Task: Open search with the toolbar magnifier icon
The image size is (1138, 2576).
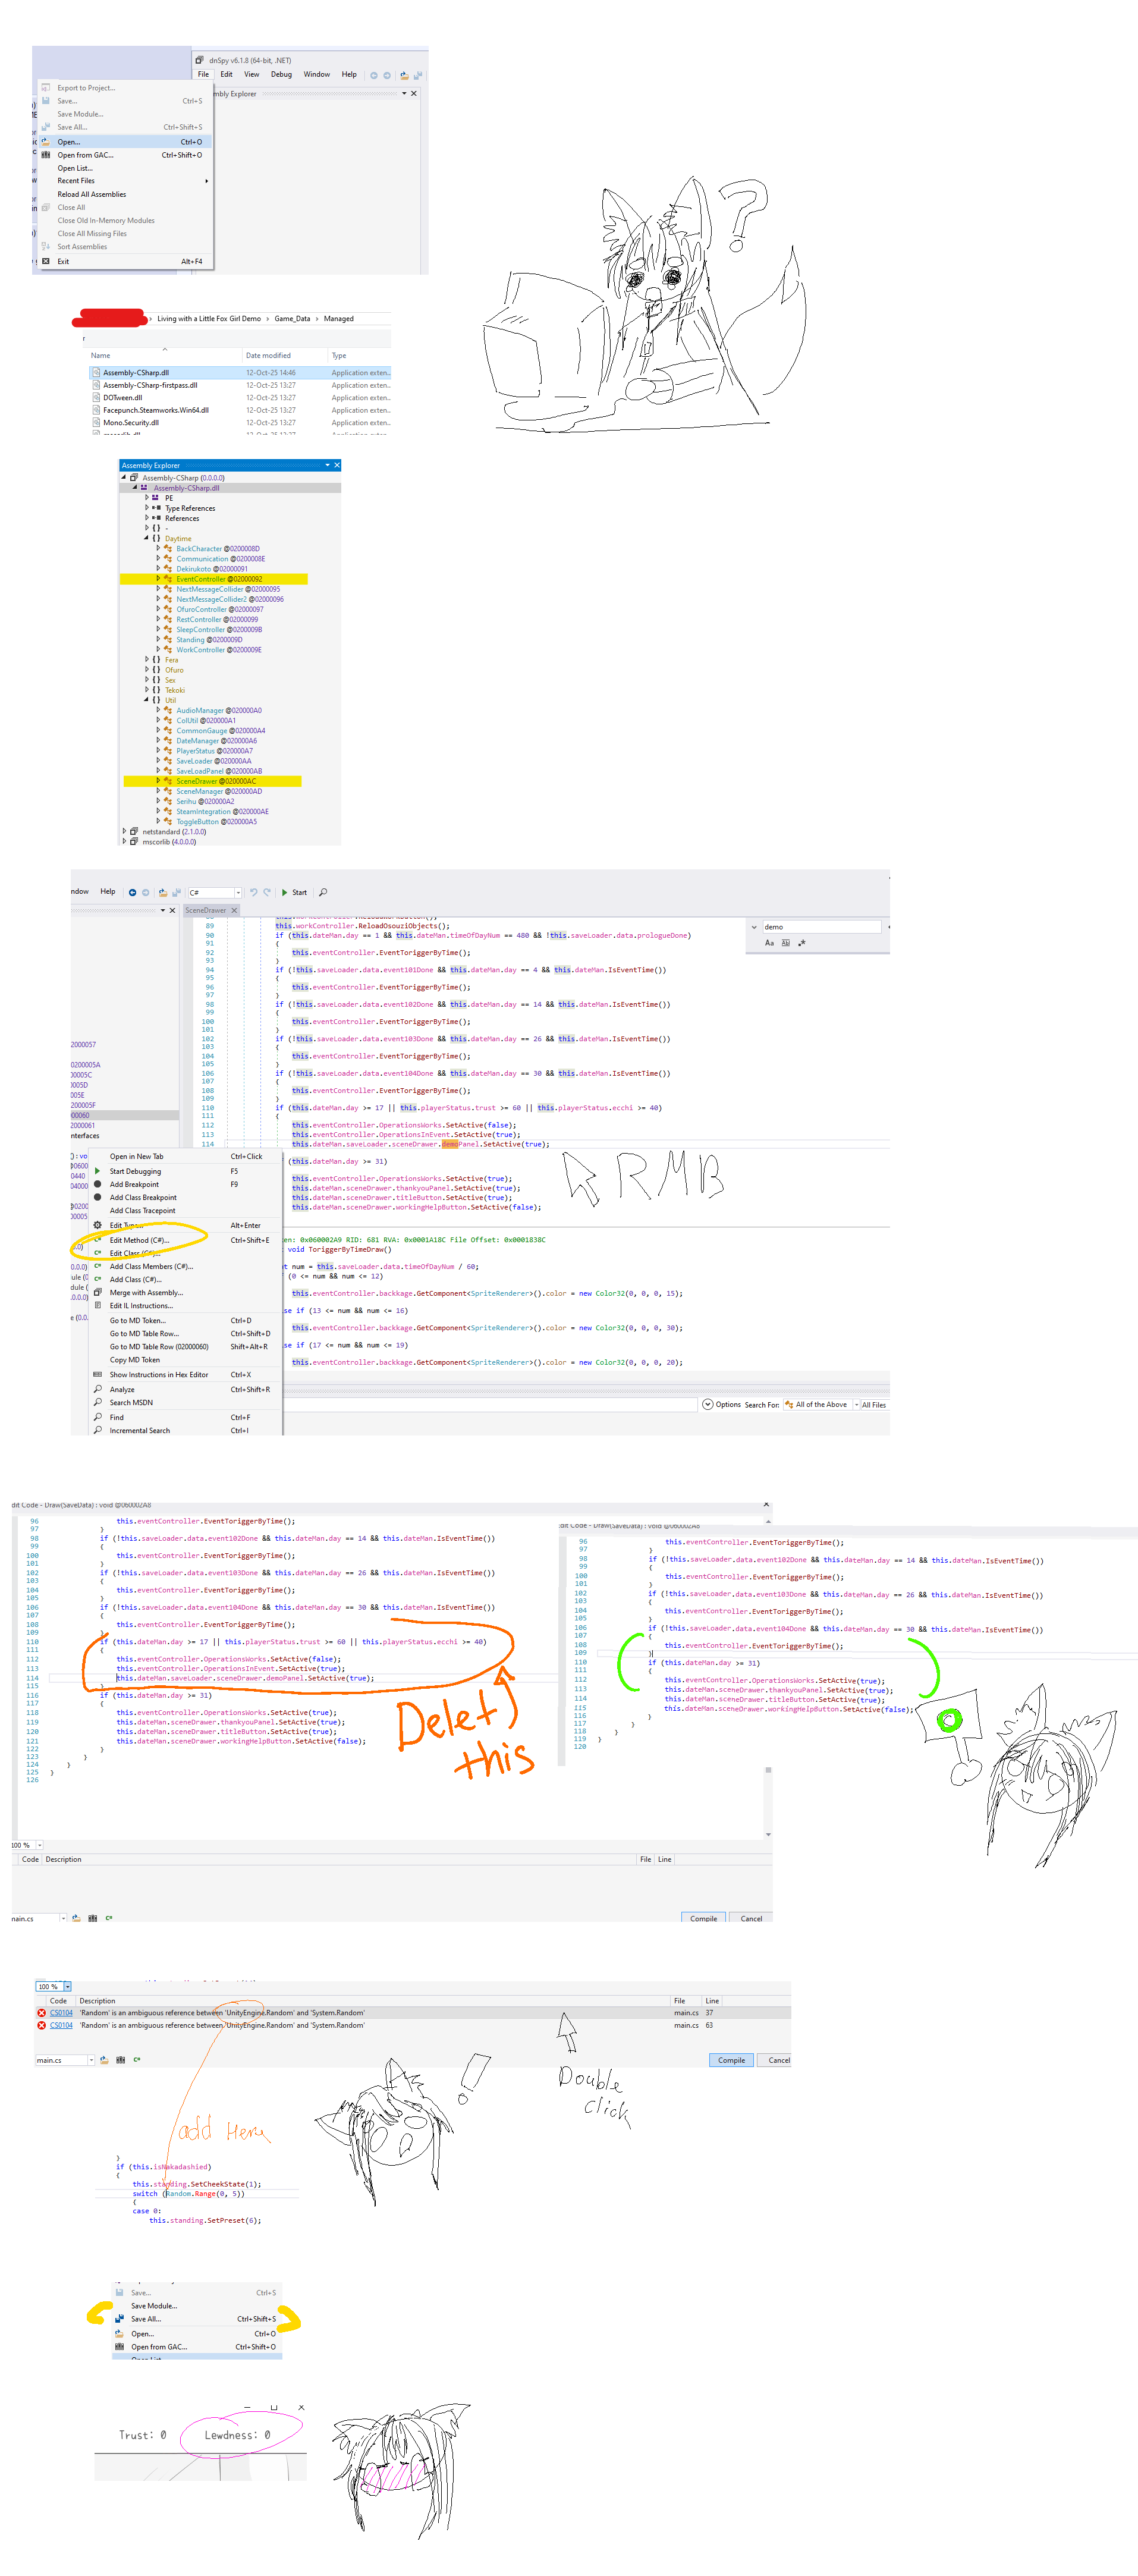Action: click(323, 892)
